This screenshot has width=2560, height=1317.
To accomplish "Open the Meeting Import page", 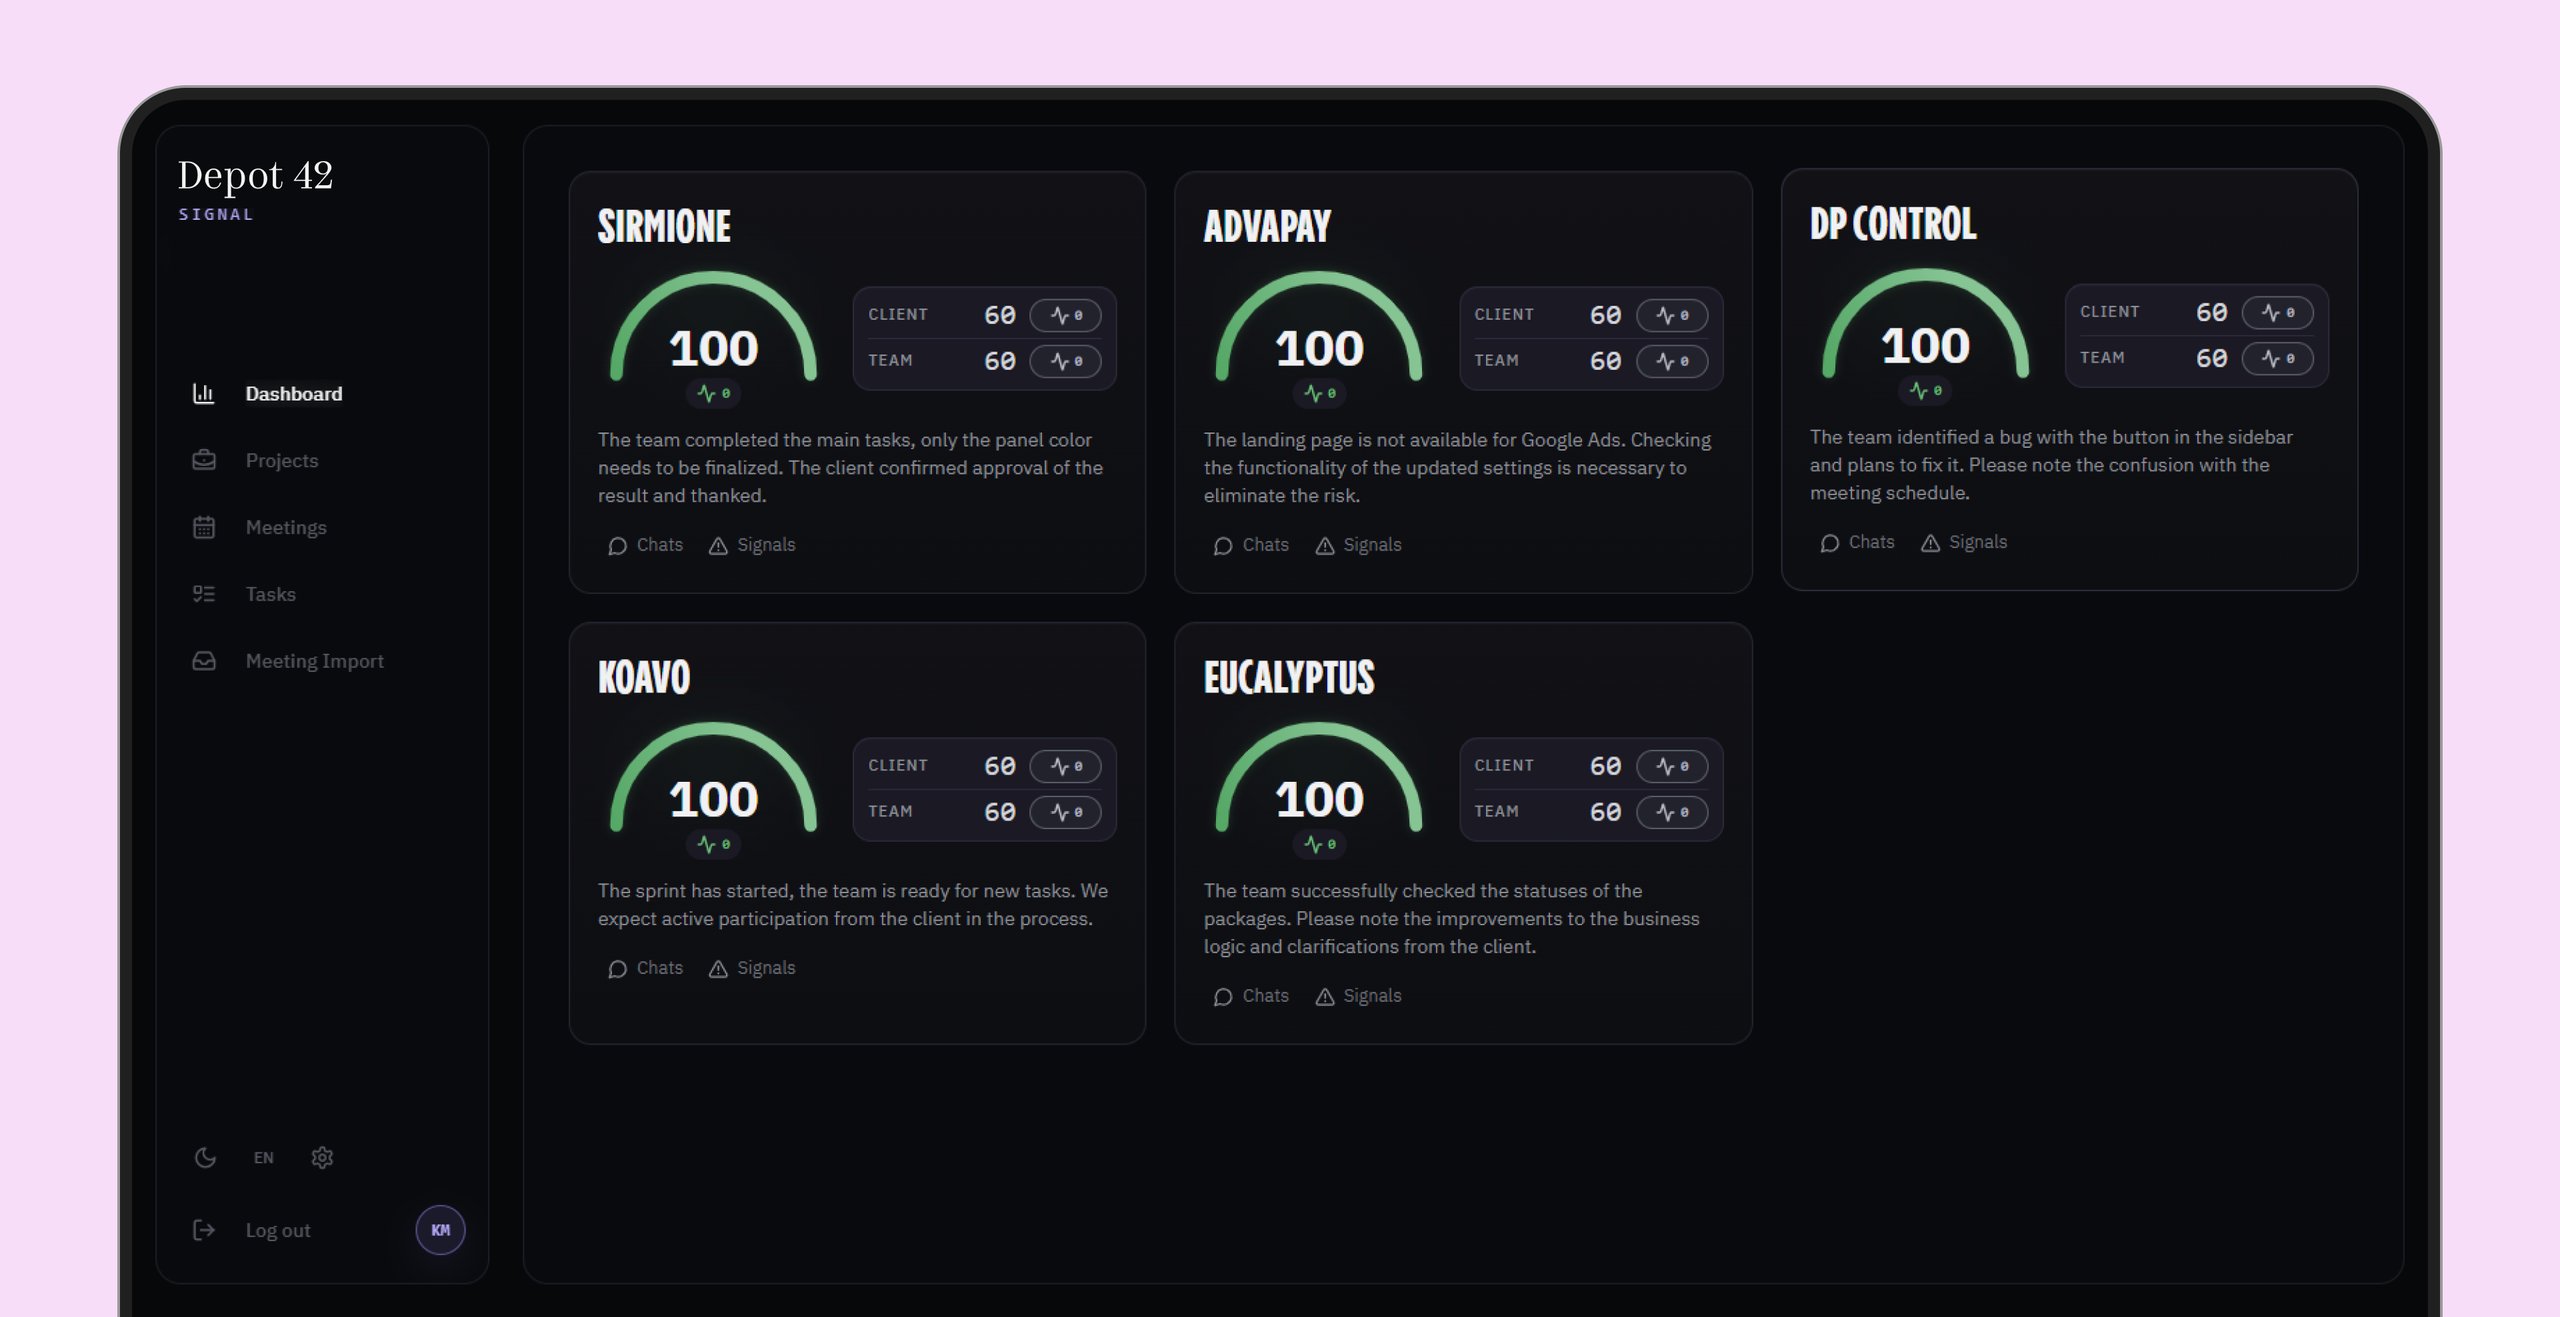I will click(x=315, y=661).
